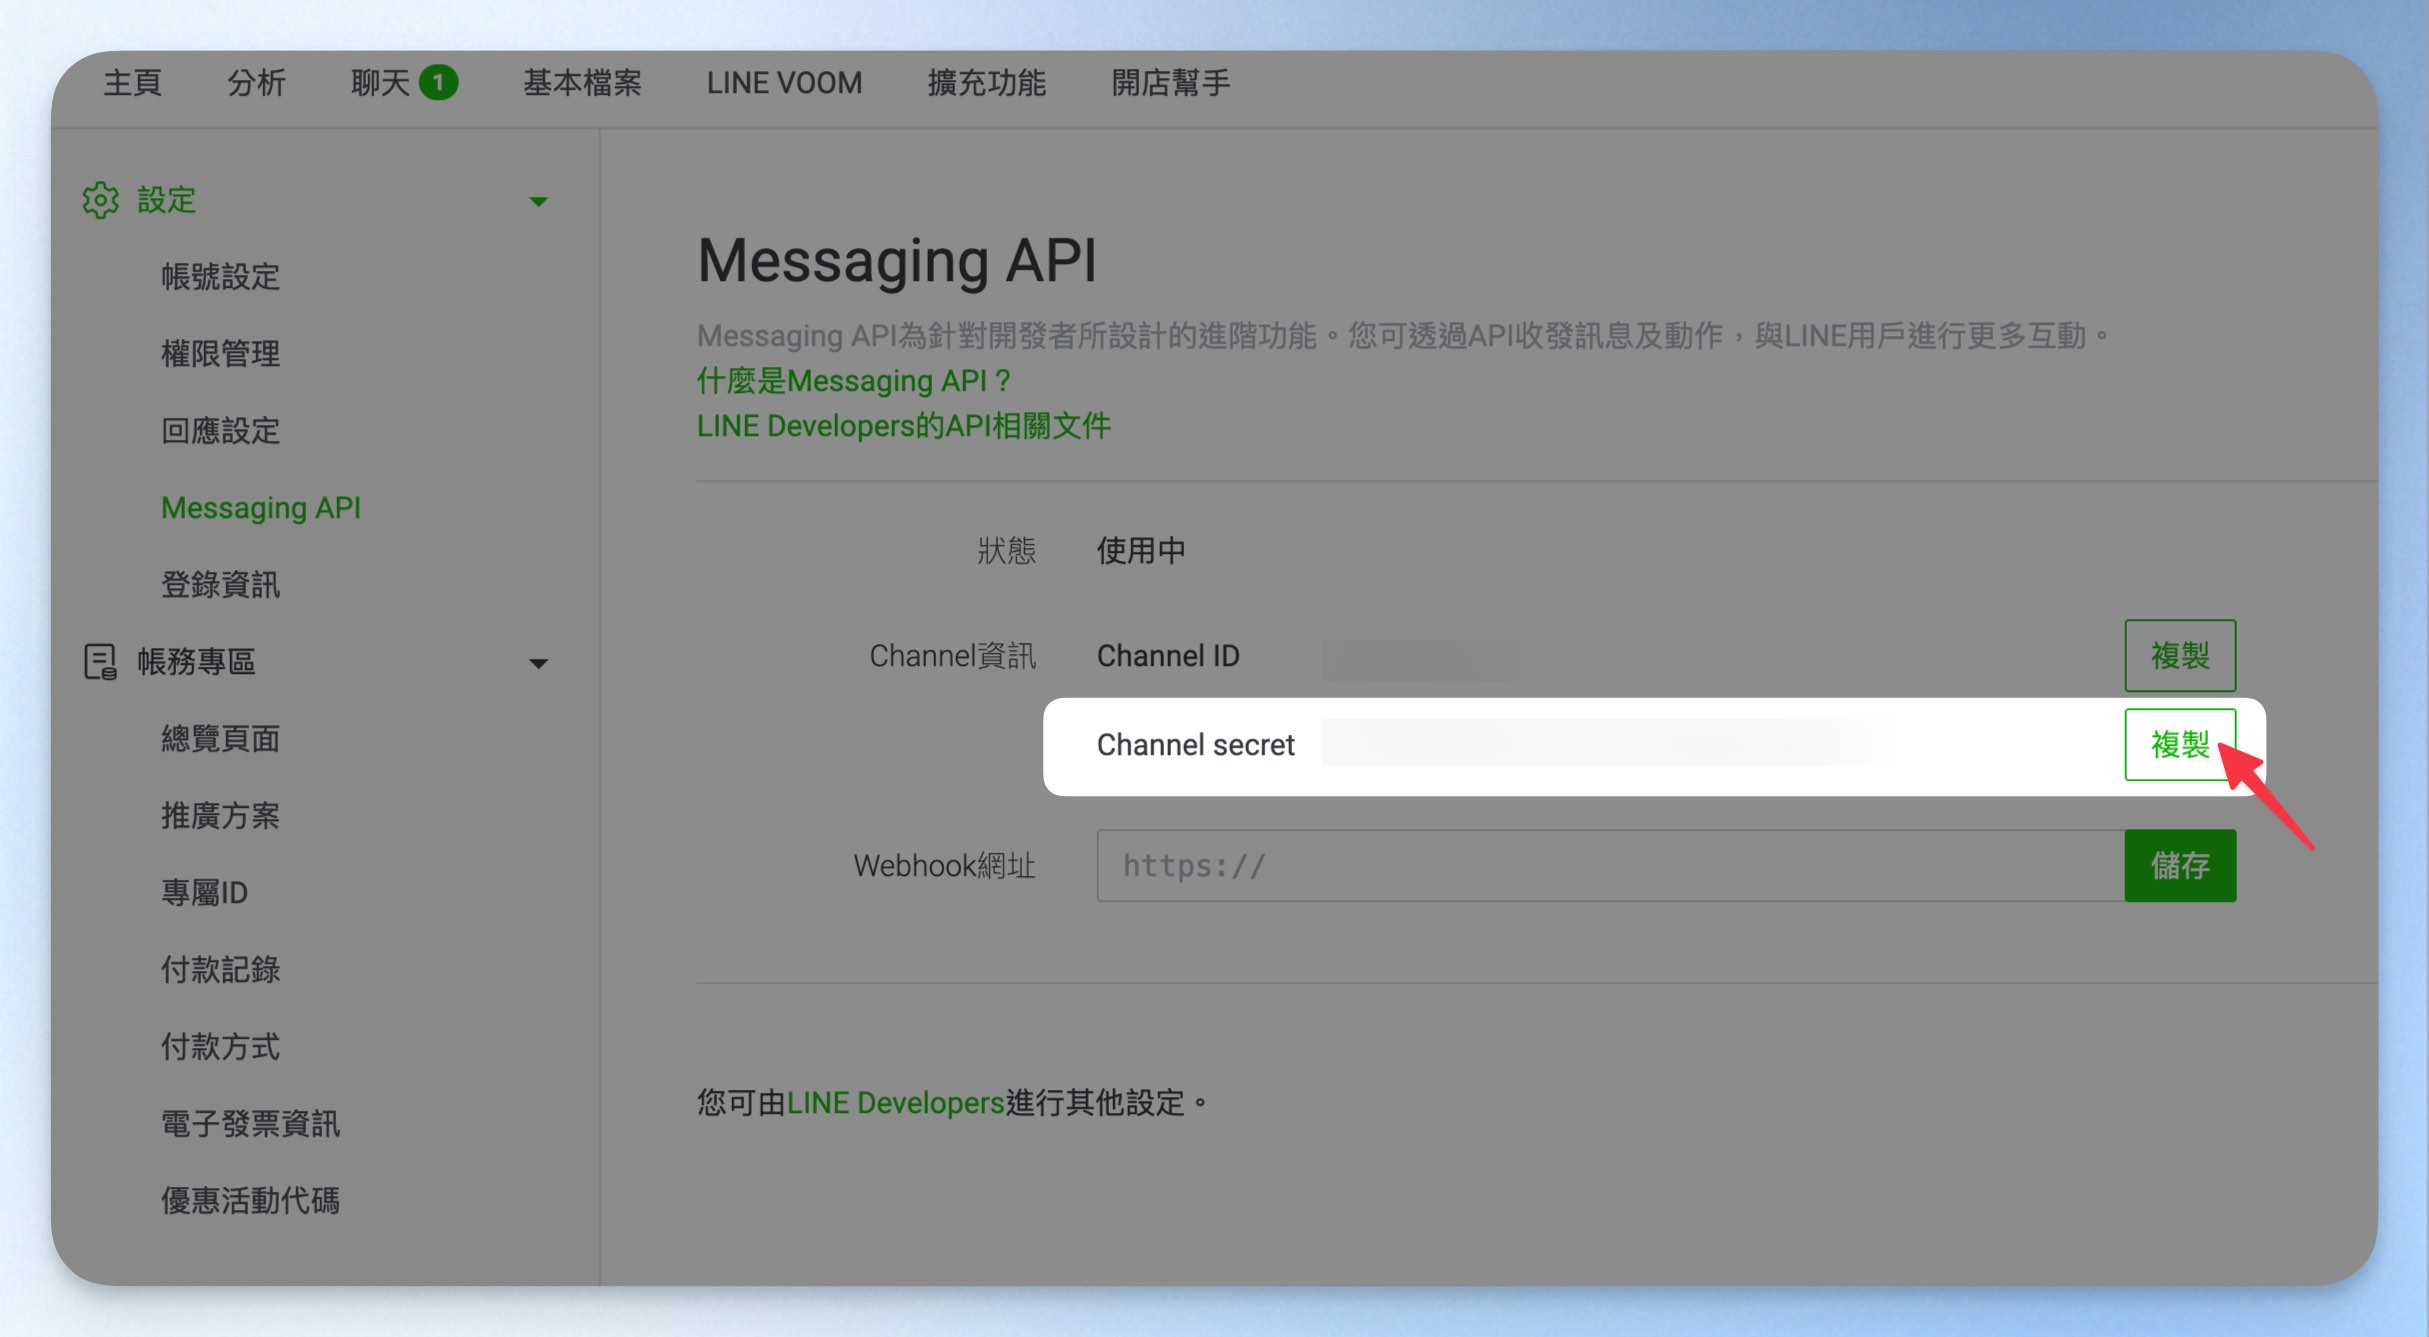Open 擴充功能 in the top navigation
Screen dimensions: 2429x1337
987,83
